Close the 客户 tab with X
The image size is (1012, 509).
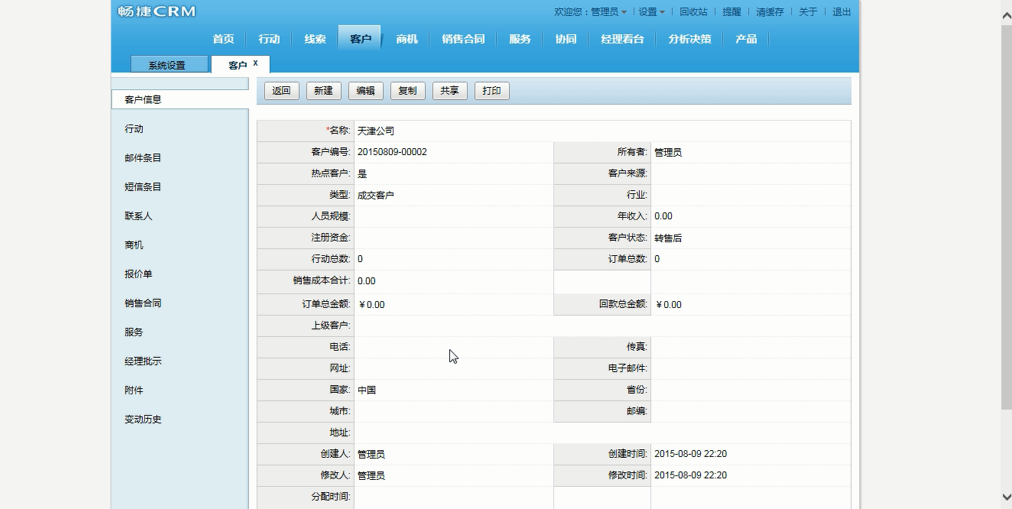click(x=256, y=63)
